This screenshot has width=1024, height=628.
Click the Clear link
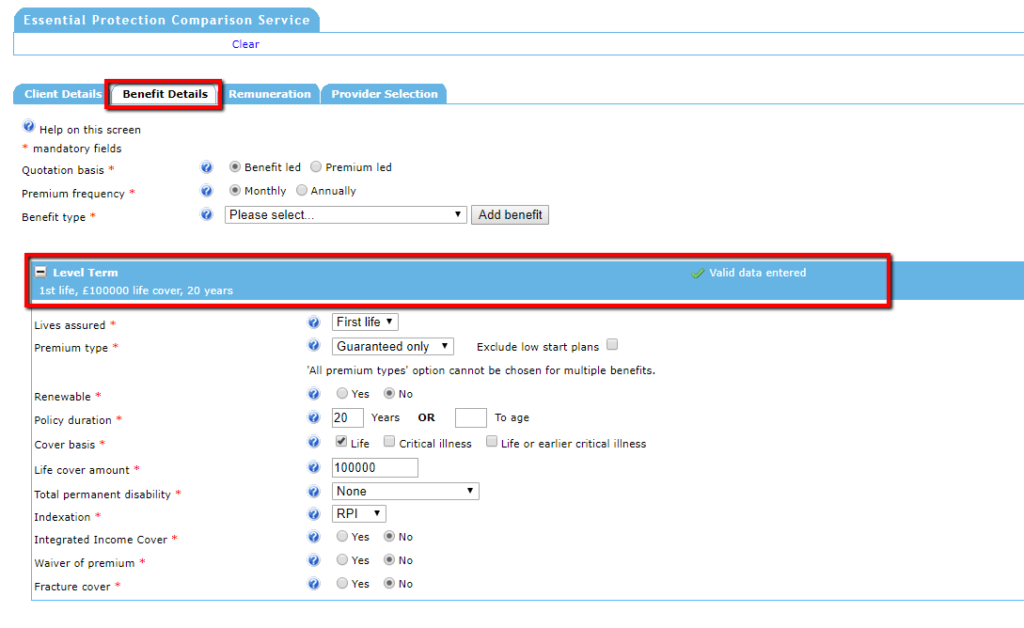pyautogui.click(x=245, y=44)
